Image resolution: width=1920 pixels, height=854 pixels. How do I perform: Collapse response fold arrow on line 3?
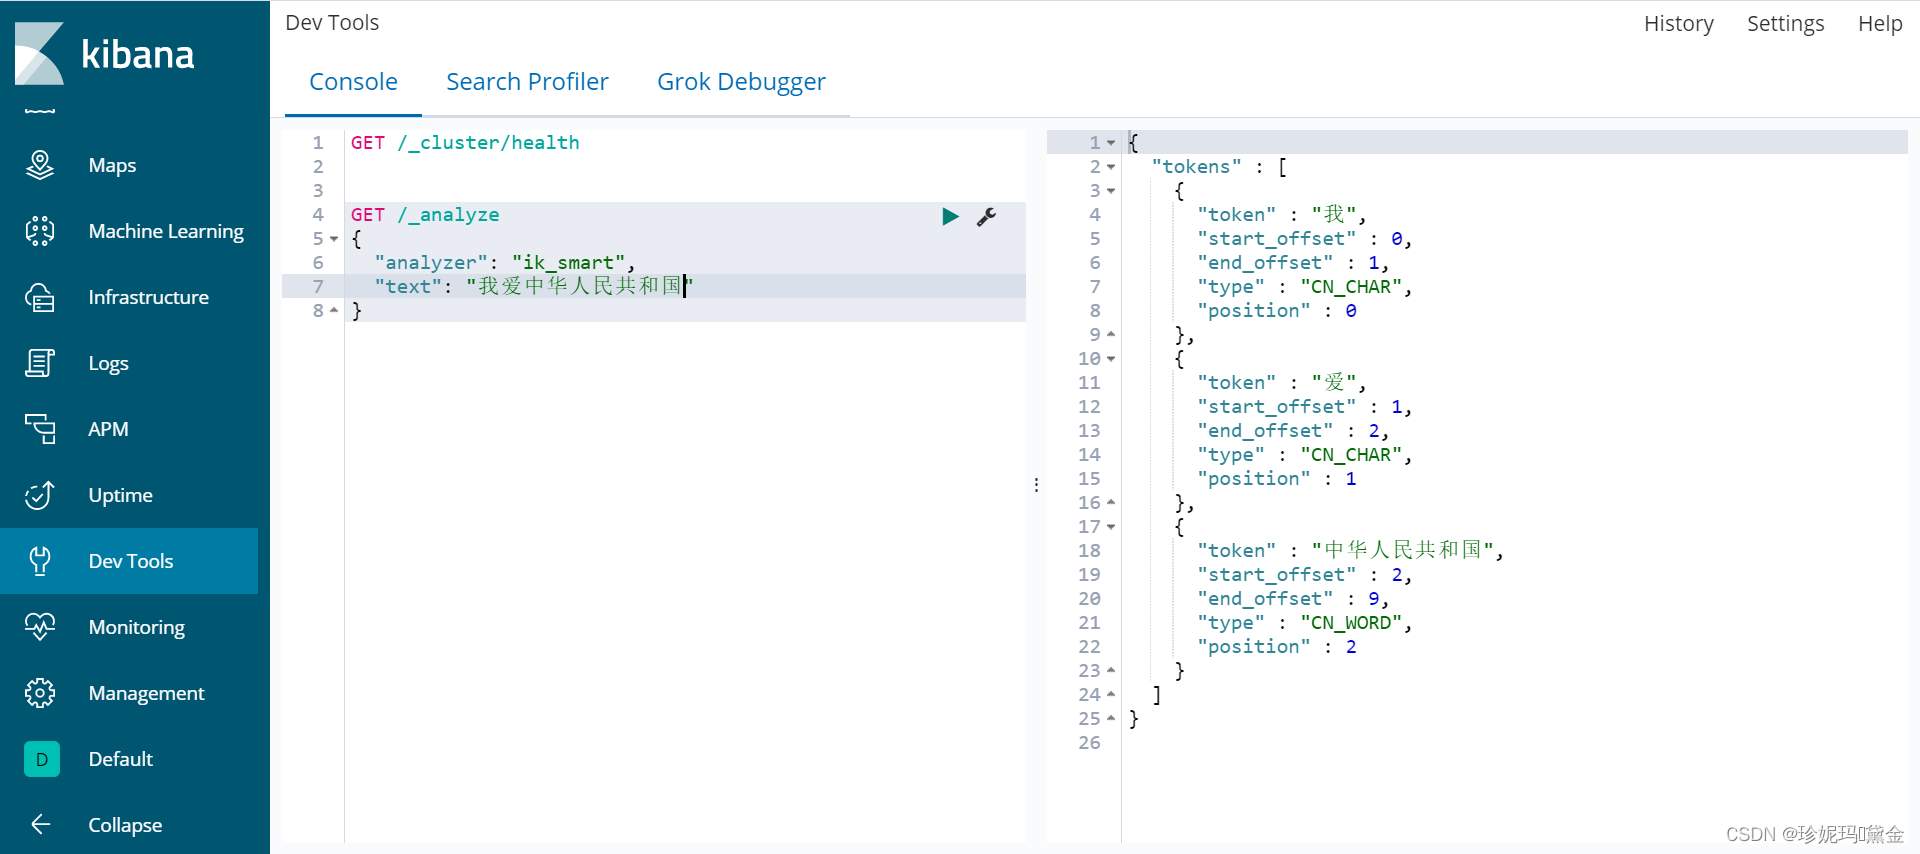1111,191
